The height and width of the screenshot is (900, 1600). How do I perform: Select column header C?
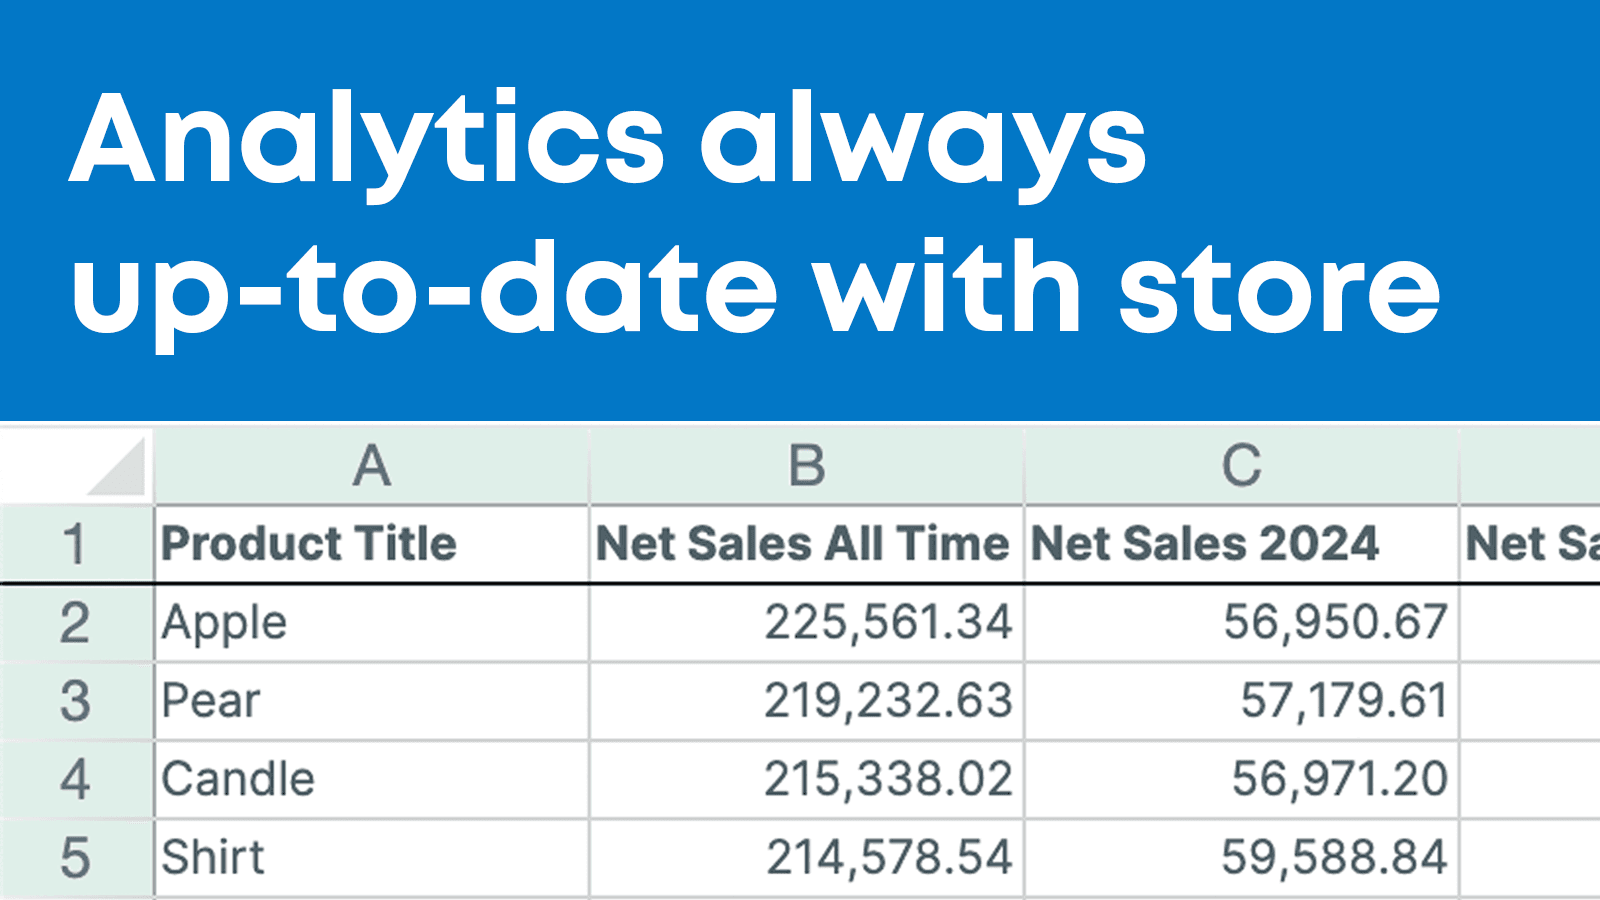pos(1240,463)
